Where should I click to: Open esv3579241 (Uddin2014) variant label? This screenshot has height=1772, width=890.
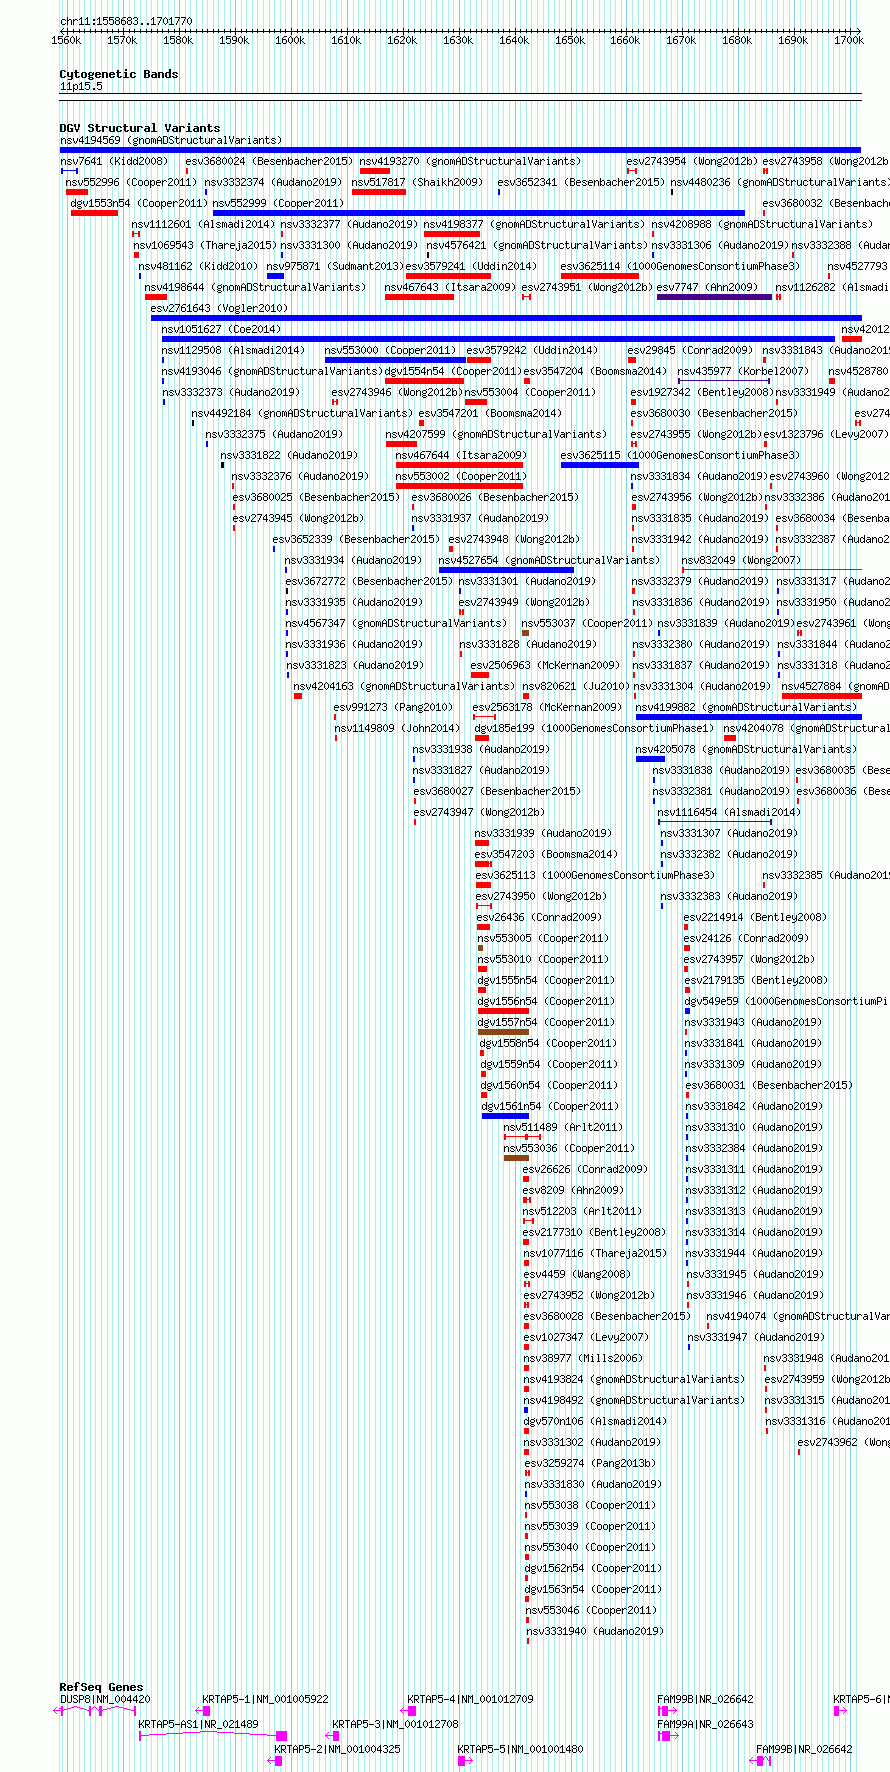[x=471, y=266]
